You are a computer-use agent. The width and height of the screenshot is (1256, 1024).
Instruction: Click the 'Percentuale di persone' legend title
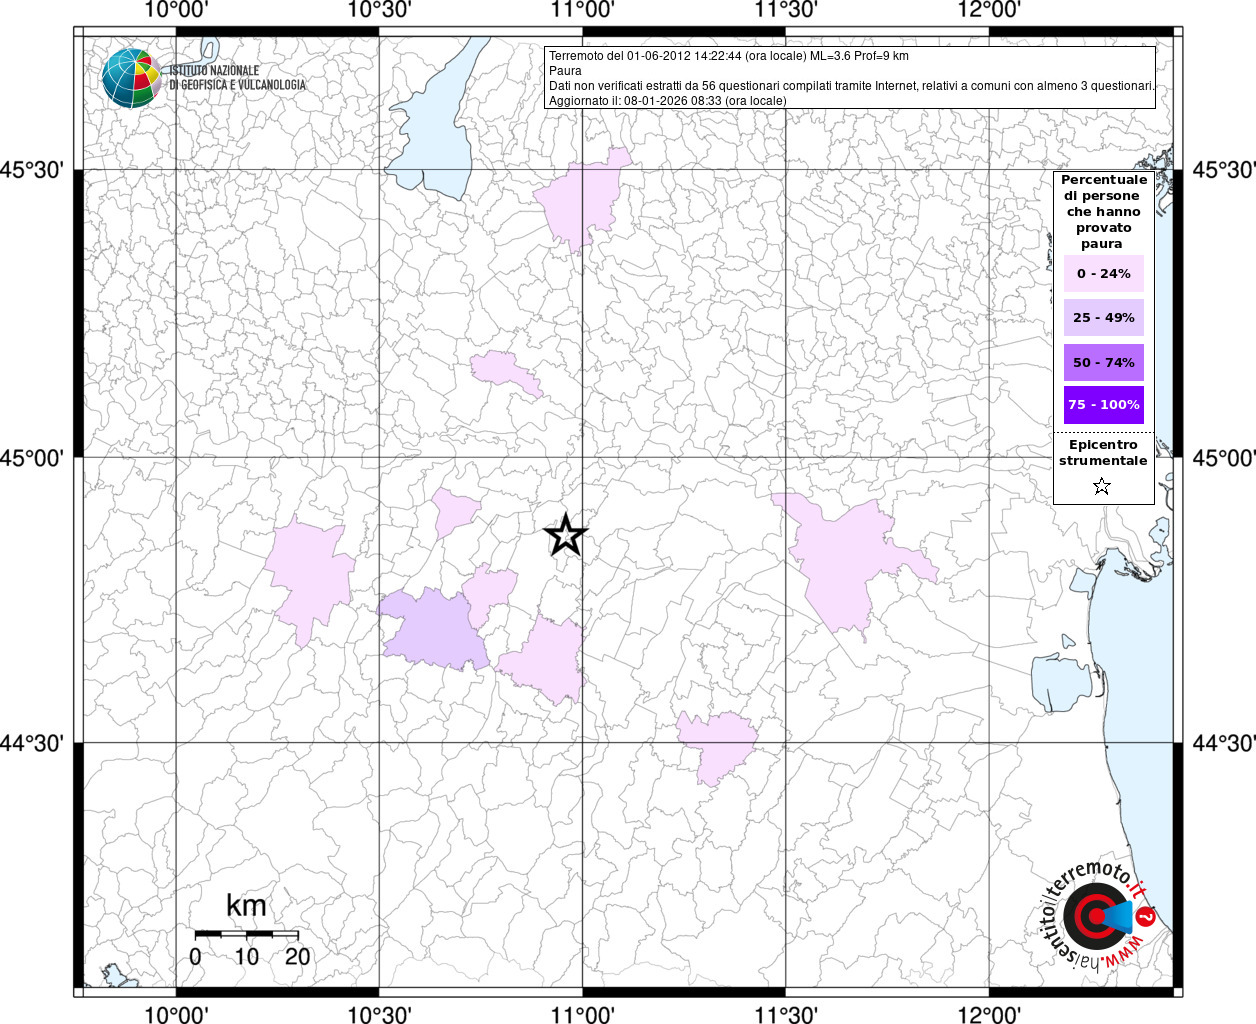click(x=1104, y=212)
